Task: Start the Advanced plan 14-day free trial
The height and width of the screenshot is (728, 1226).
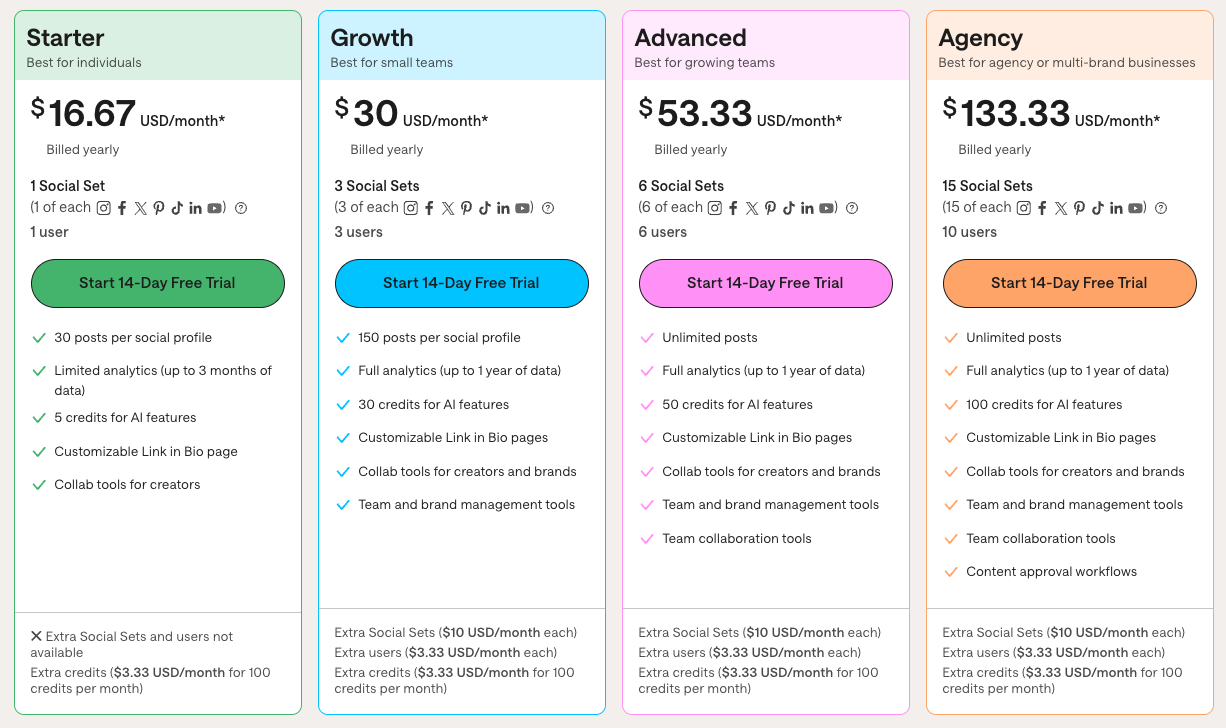Action: tap(765, 283)
